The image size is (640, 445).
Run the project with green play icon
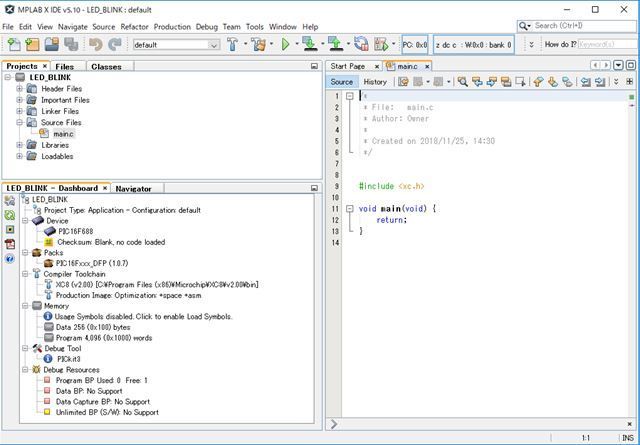coord(286,44)
